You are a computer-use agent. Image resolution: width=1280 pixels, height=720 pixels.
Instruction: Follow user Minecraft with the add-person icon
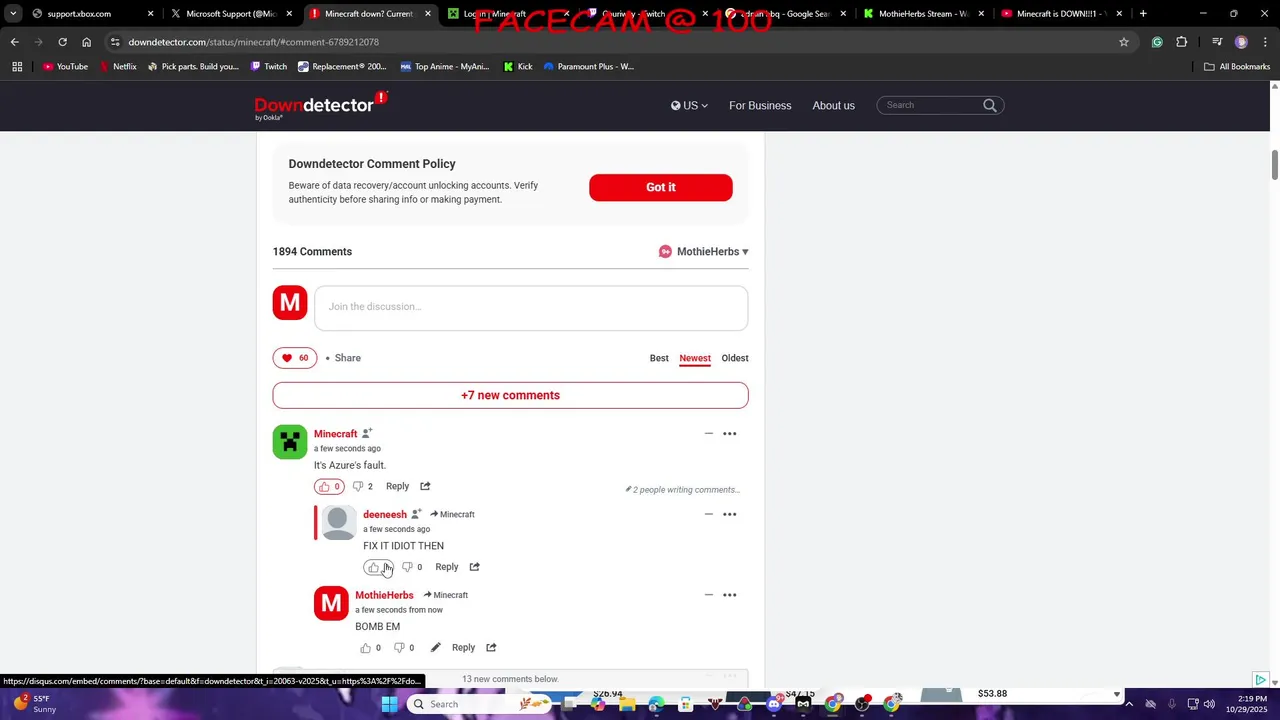367,433
